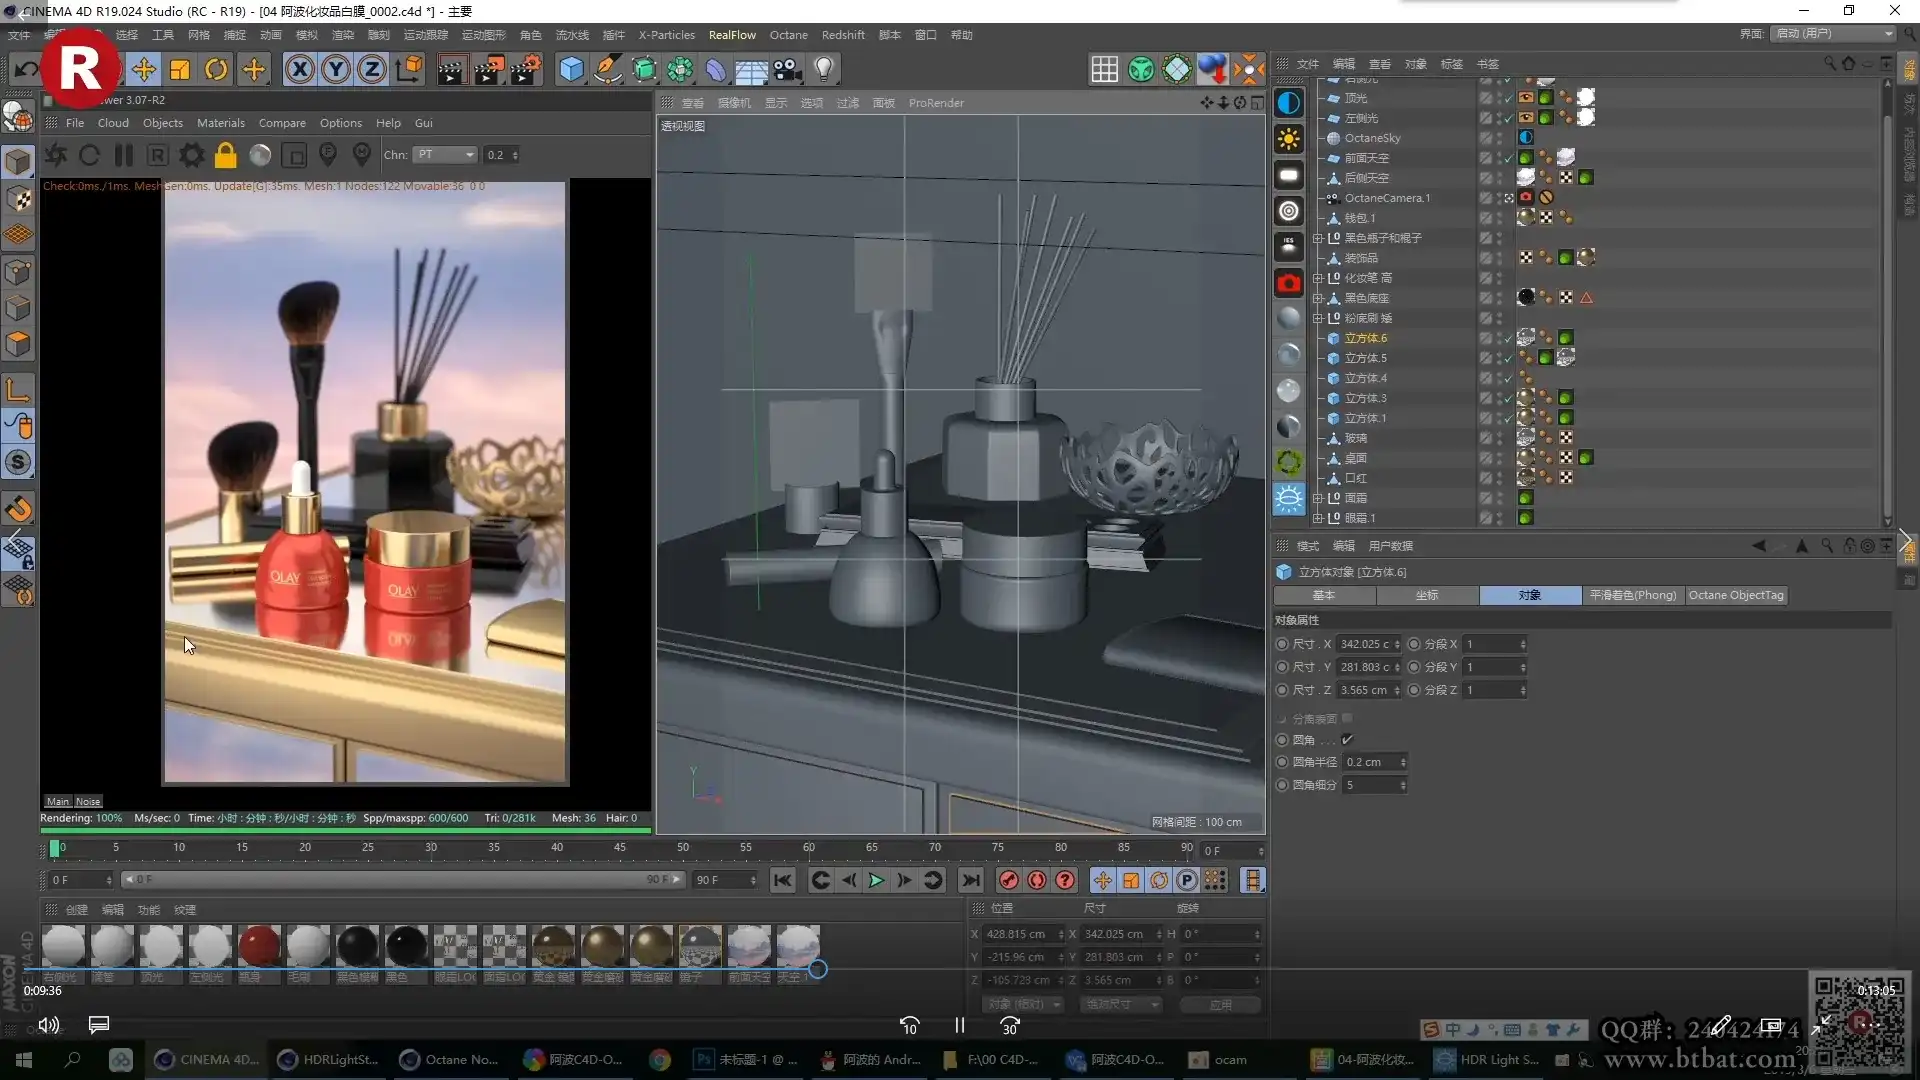
Task: Click the Render to Picture Viewer icon
Action: pos(489,69)
